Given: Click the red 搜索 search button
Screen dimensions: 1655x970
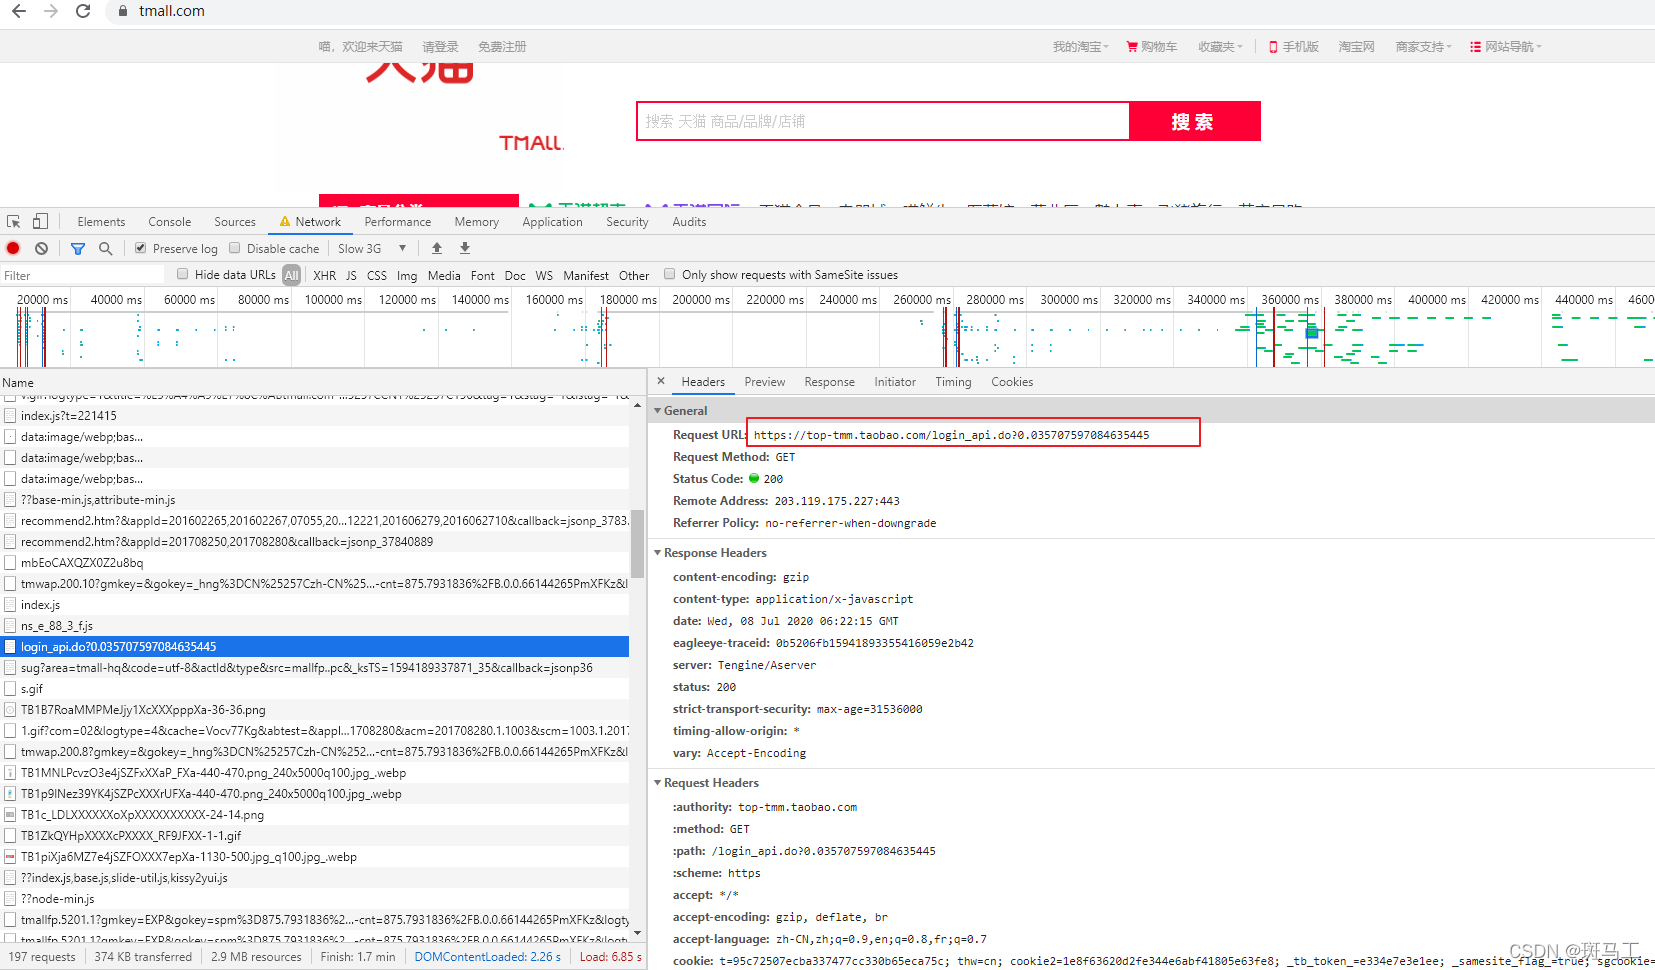Looking at the screenshot, I should 1195,121.
